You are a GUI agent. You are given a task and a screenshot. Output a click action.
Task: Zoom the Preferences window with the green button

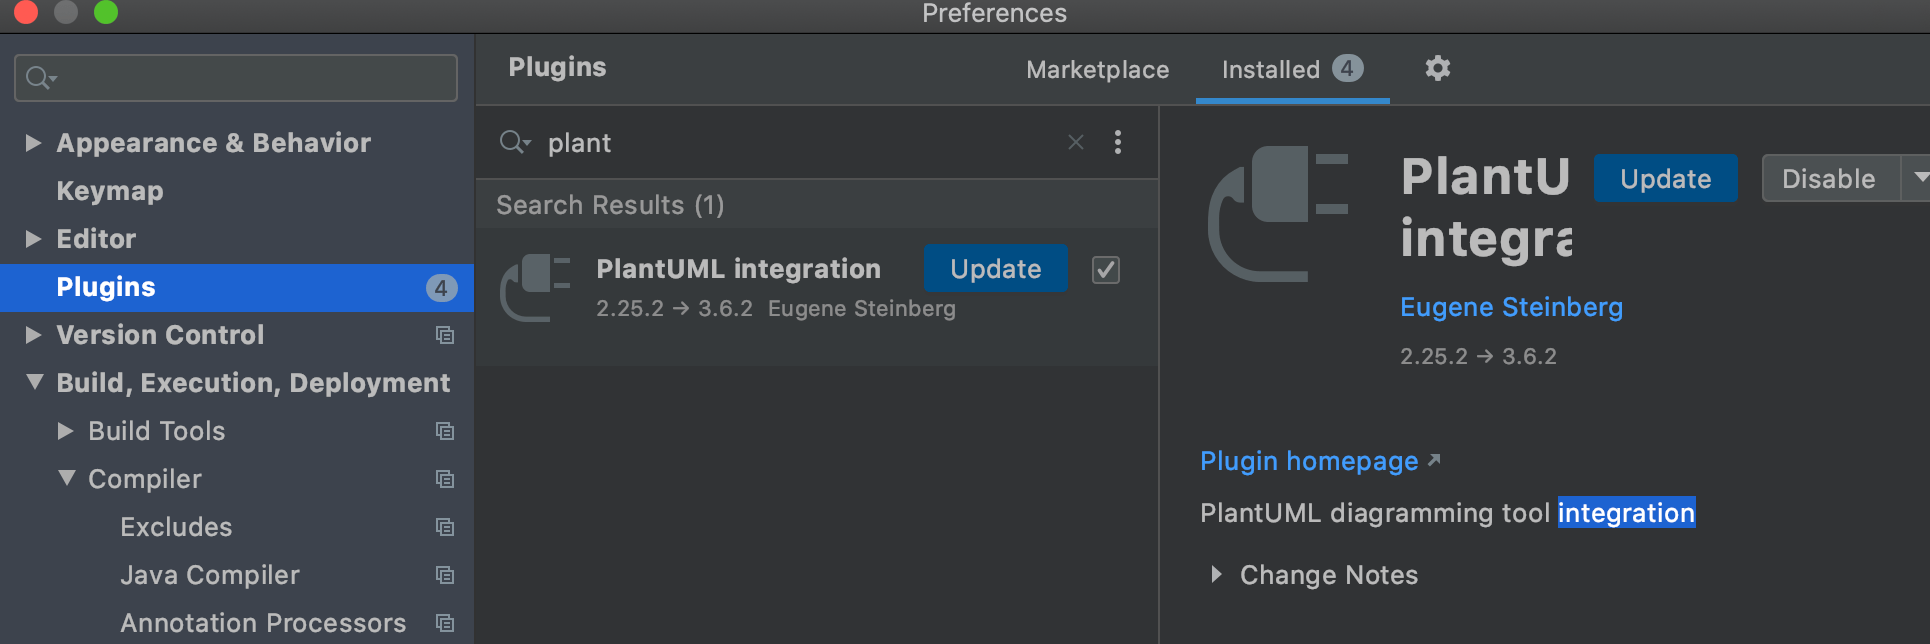pyautogui.click(x=106, y=11)
